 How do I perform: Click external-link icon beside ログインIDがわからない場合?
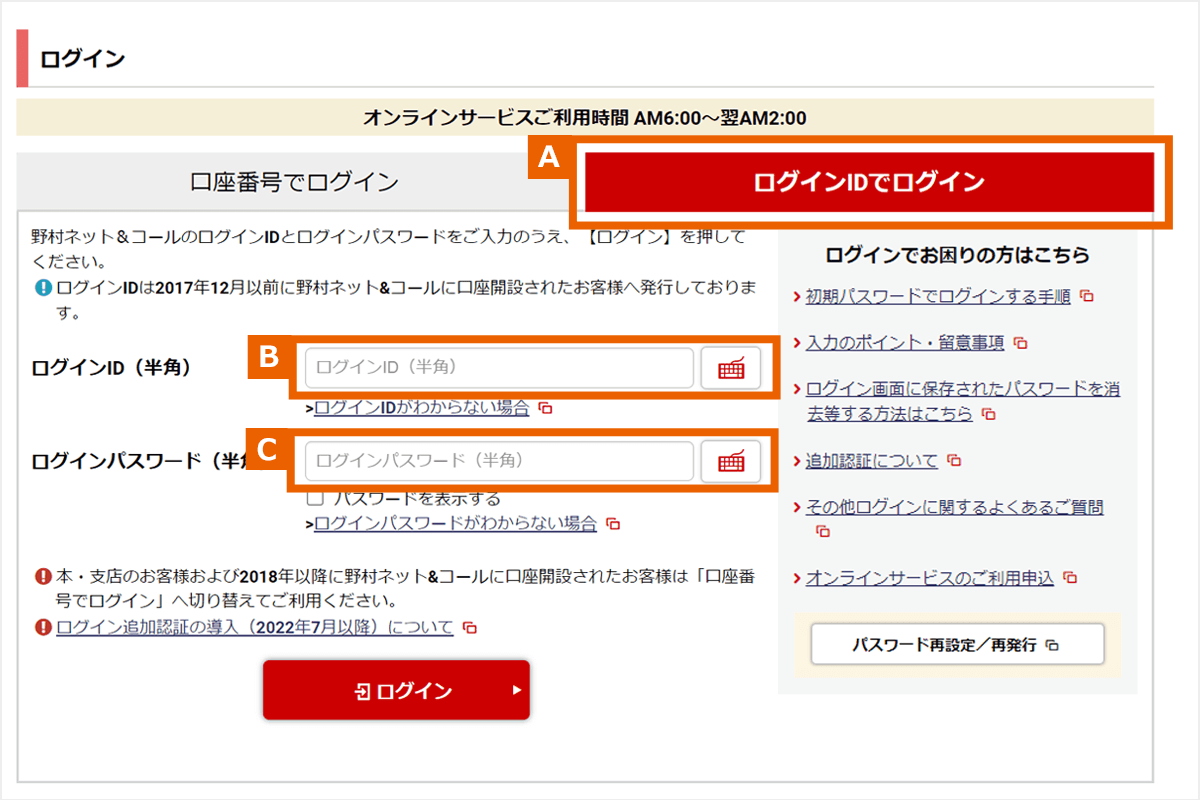tap(545, 408)
